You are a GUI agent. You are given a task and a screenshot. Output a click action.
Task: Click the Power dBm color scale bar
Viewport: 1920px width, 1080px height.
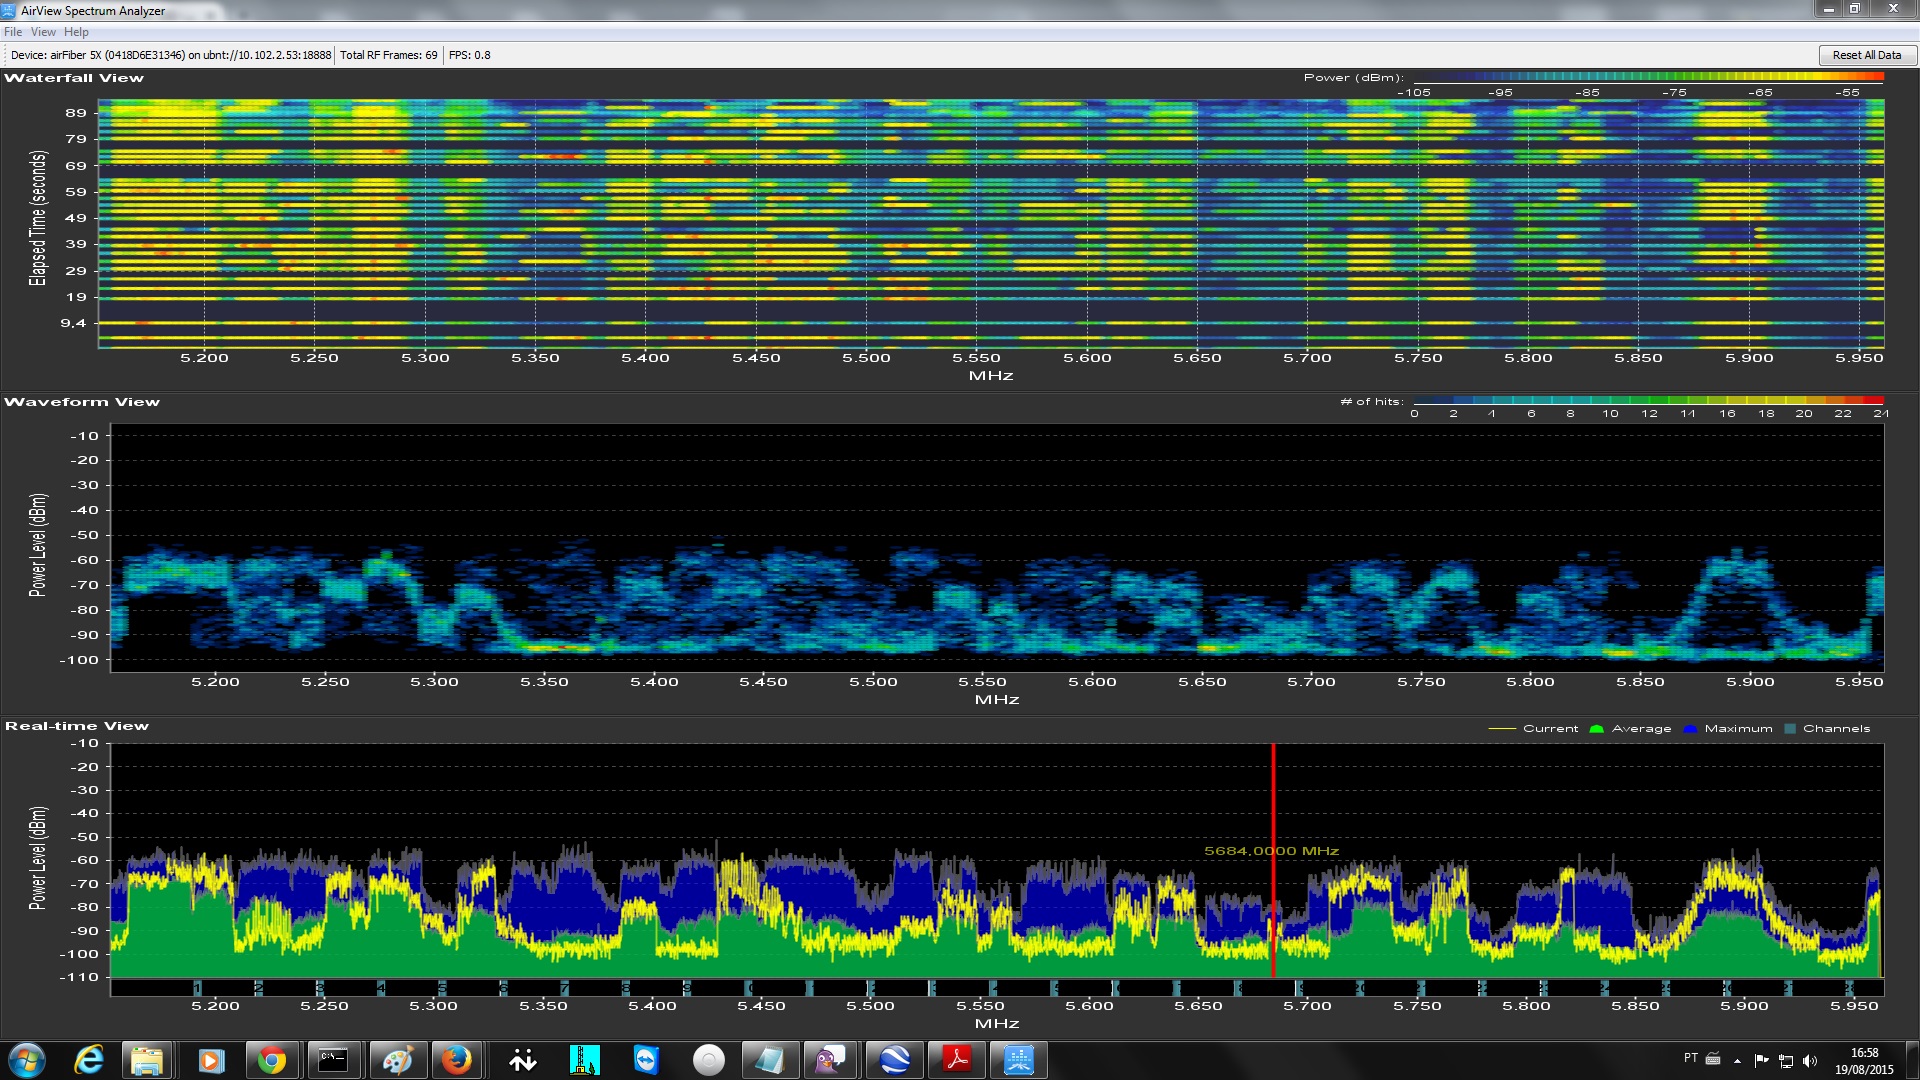click(x=1648, y=77)
